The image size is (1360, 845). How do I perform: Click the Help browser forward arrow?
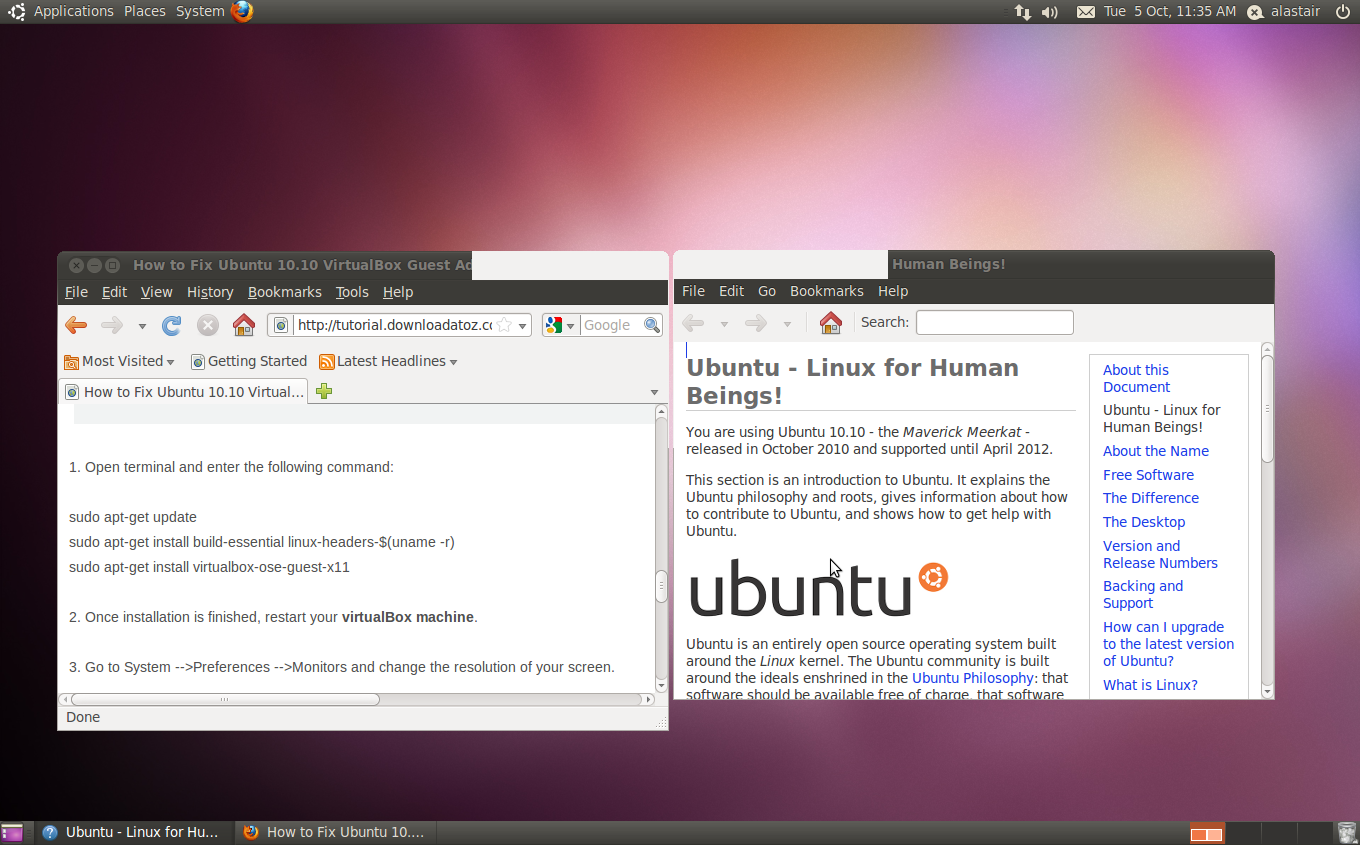pyautogui.click(x=756, y=323)
